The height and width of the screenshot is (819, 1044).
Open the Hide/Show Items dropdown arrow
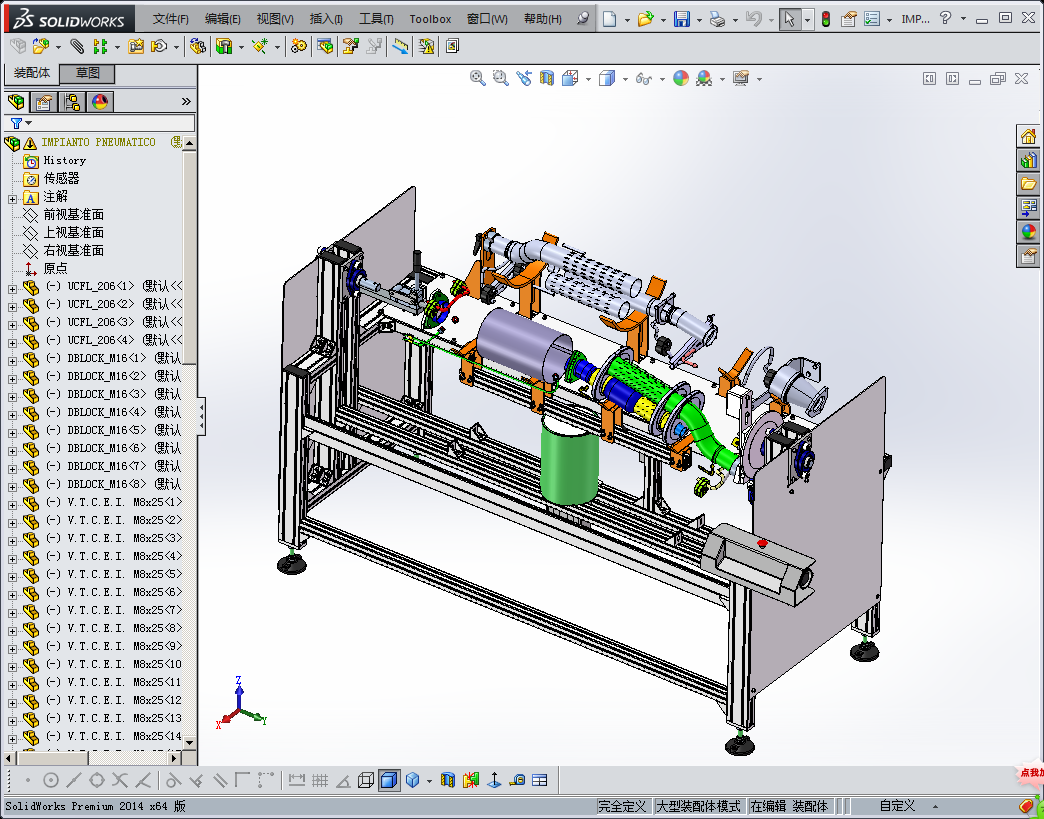(662, 79)
